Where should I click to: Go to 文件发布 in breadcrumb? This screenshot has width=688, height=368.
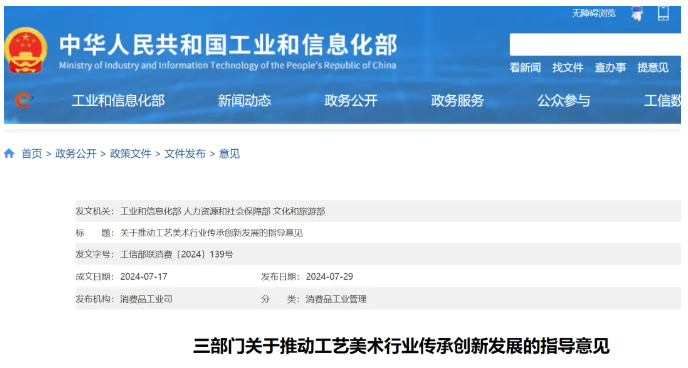(x=185, y=154)
